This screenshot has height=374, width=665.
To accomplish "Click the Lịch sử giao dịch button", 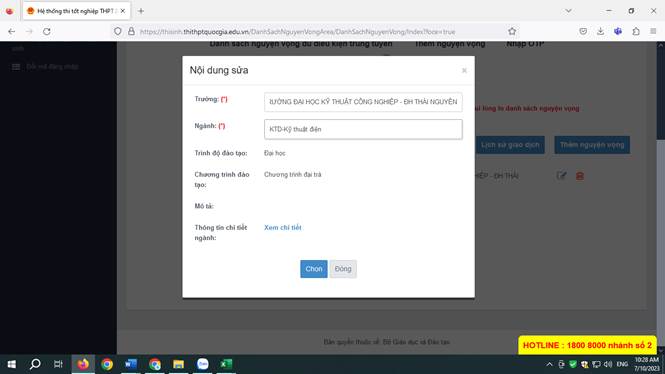I will click(x=510, y=145).
